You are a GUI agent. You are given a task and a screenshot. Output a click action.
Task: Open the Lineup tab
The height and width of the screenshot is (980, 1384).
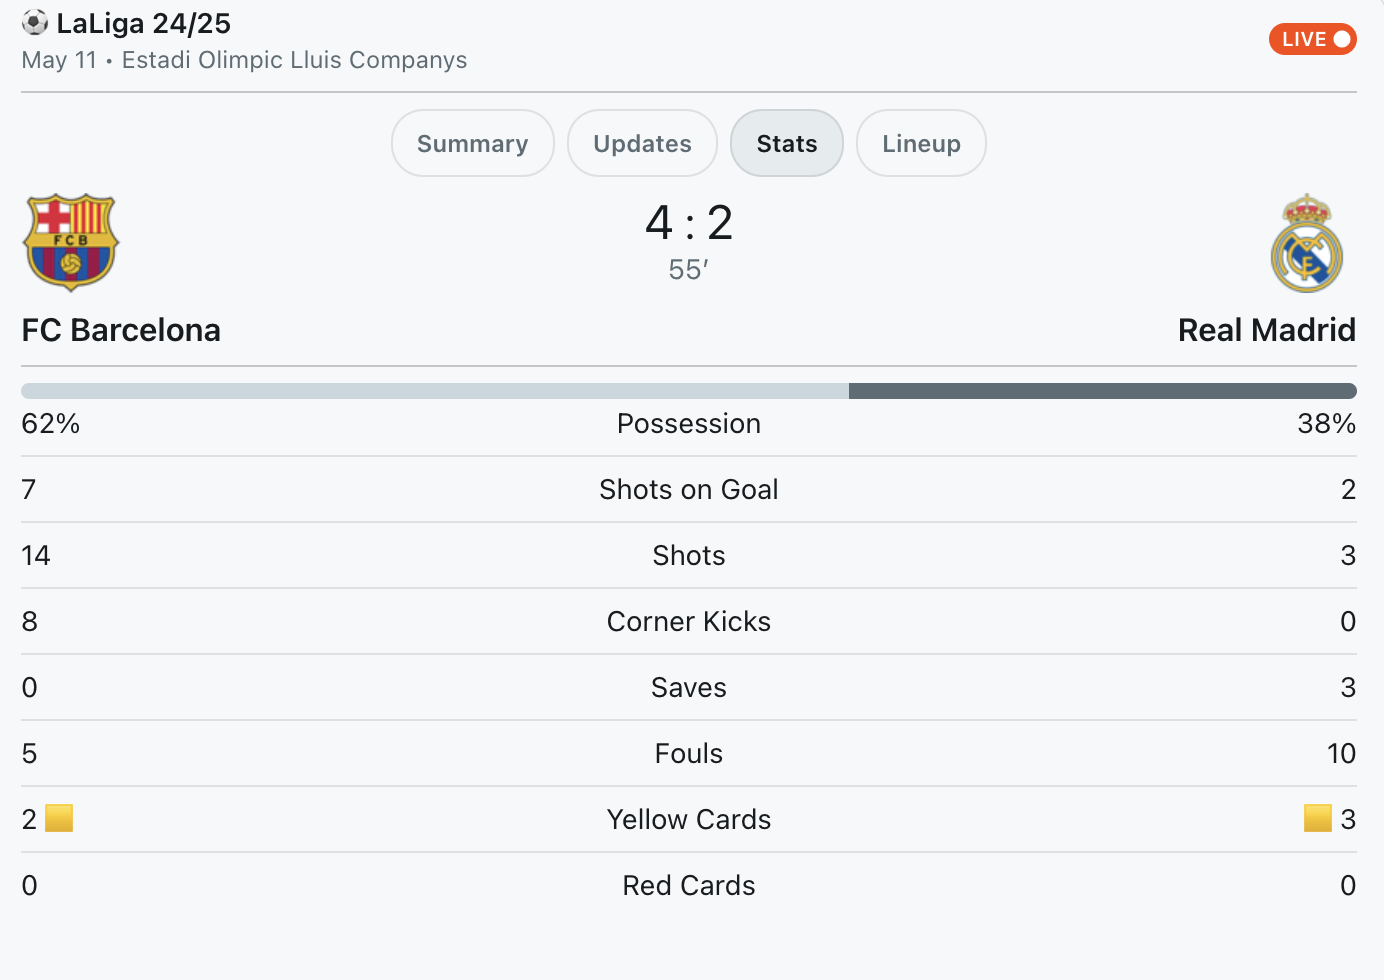[x=921, y=143]
